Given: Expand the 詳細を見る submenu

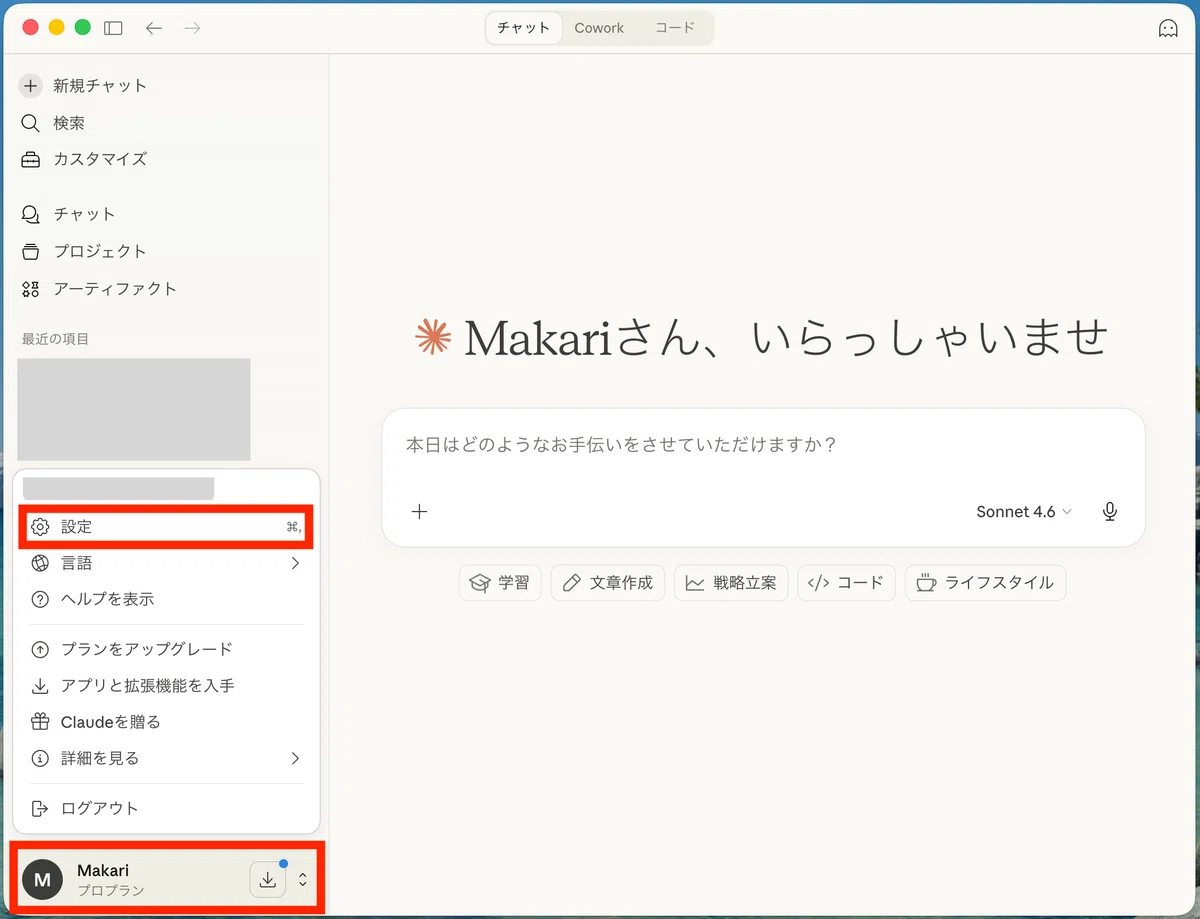Looking at the screenshot, I should 166,758.
